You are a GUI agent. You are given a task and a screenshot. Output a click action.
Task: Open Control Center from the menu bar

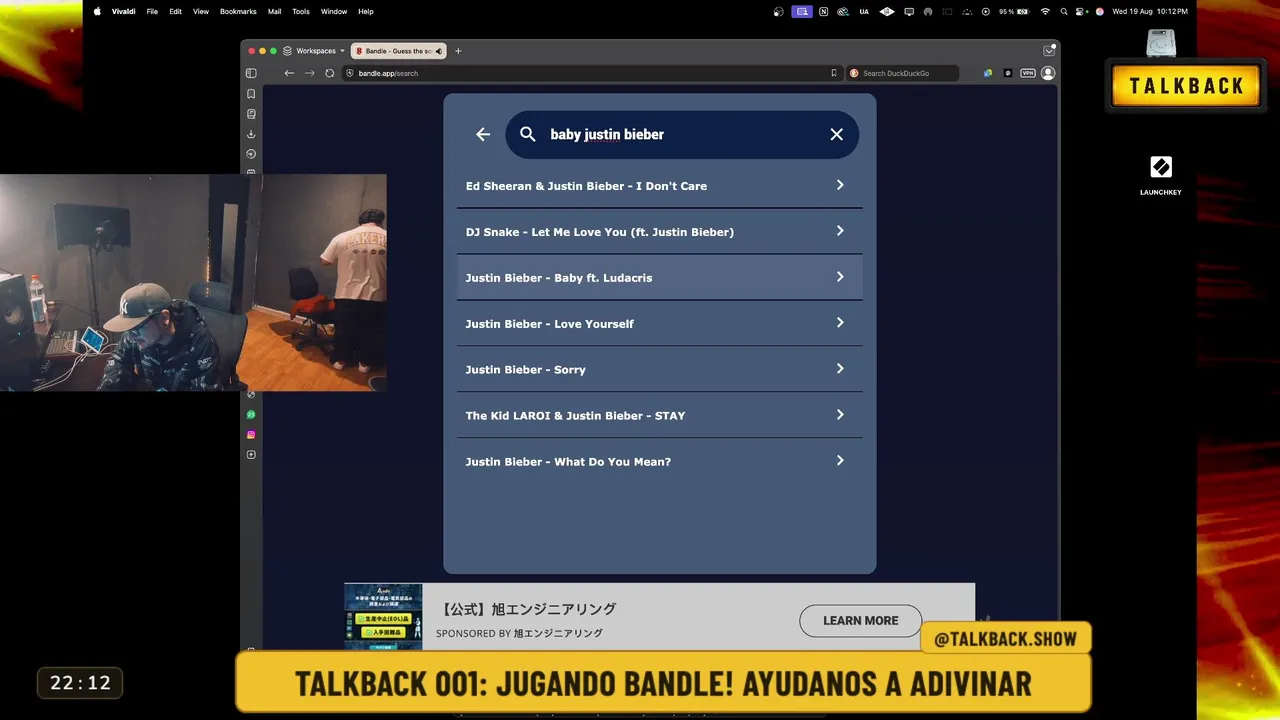click(x=1081, y=12)
